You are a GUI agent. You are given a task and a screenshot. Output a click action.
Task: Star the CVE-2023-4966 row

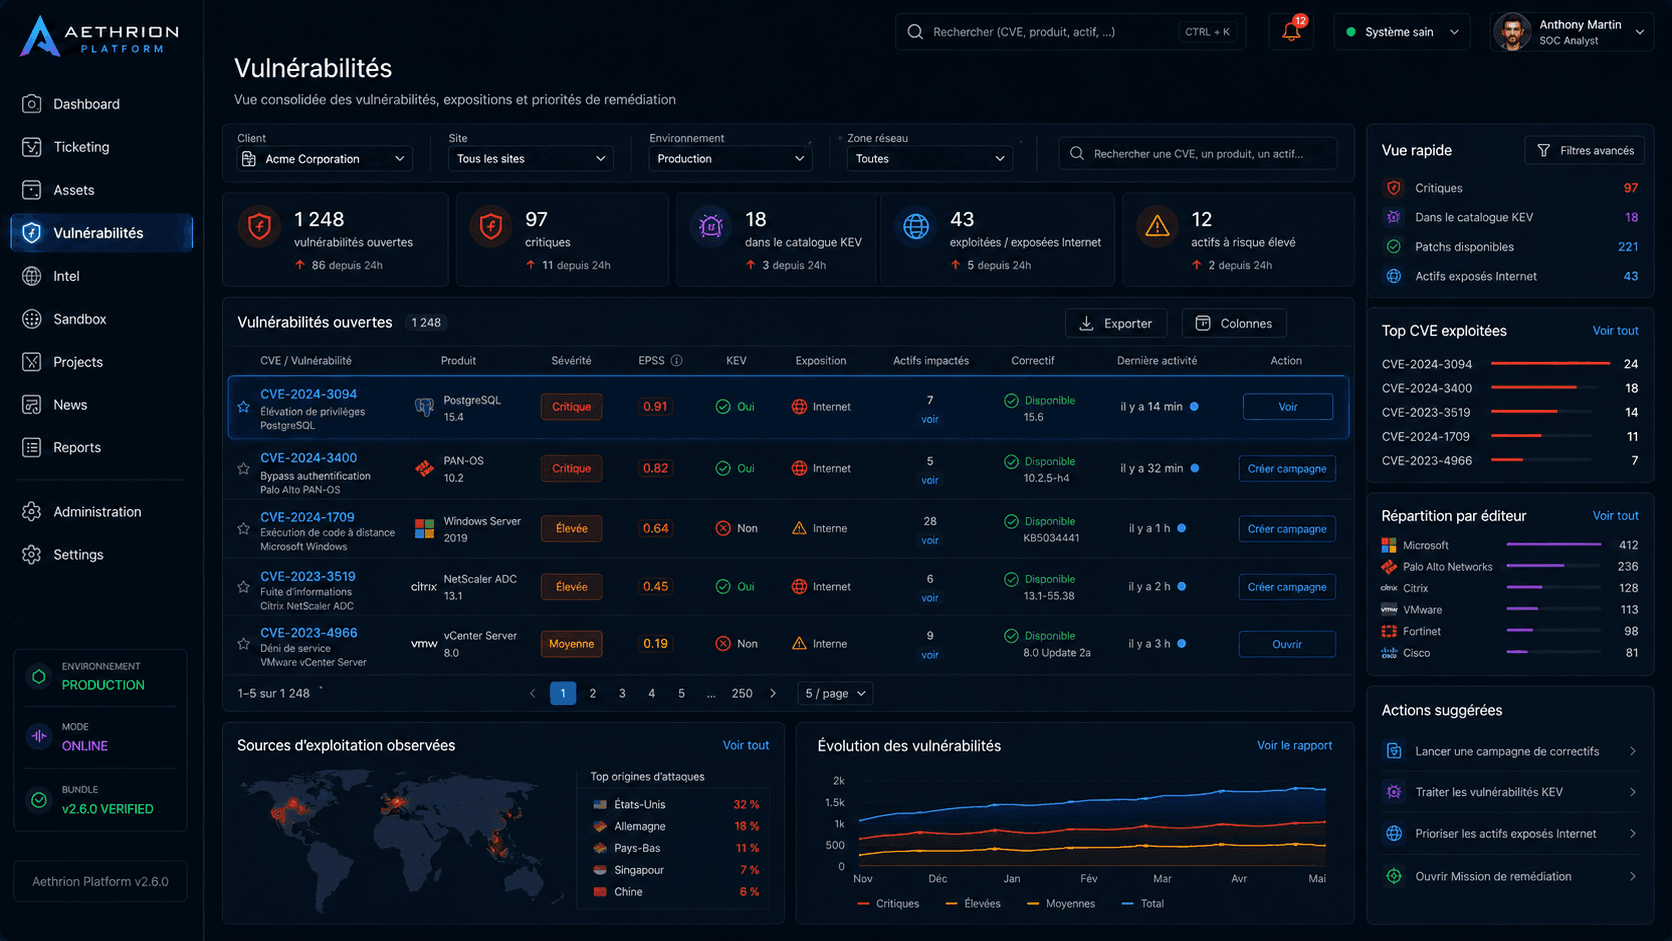(x=243, y=643)
